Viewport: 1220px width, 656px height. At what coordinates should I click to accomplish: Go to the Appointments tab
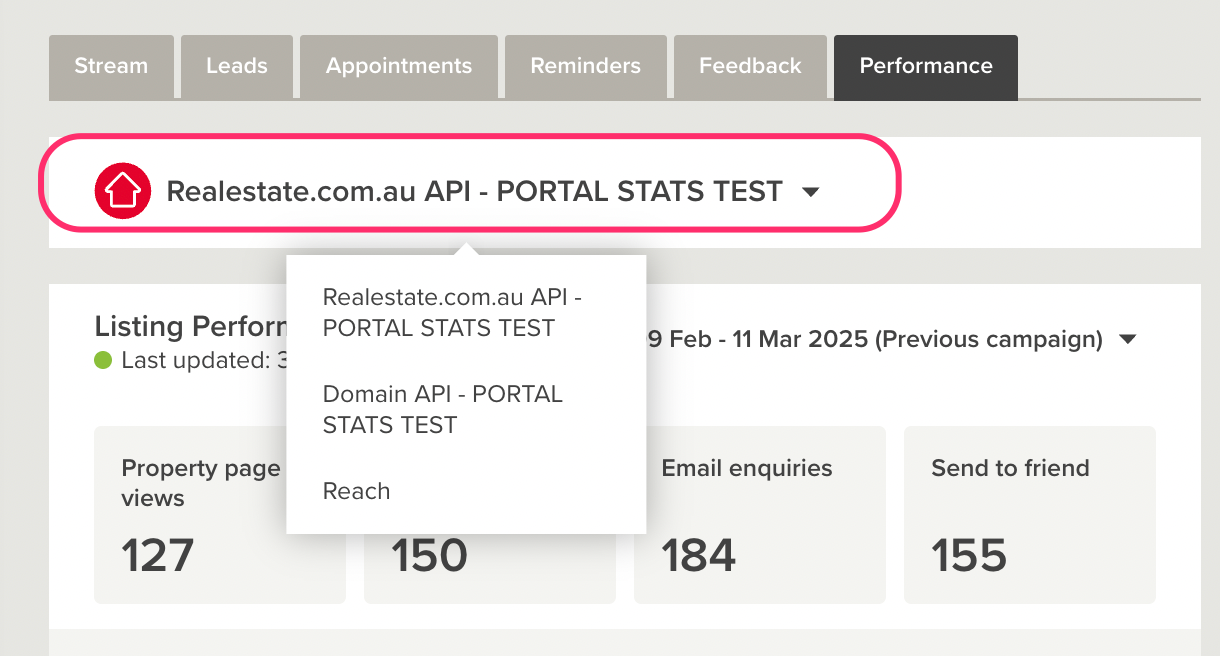tap(399, 67)
